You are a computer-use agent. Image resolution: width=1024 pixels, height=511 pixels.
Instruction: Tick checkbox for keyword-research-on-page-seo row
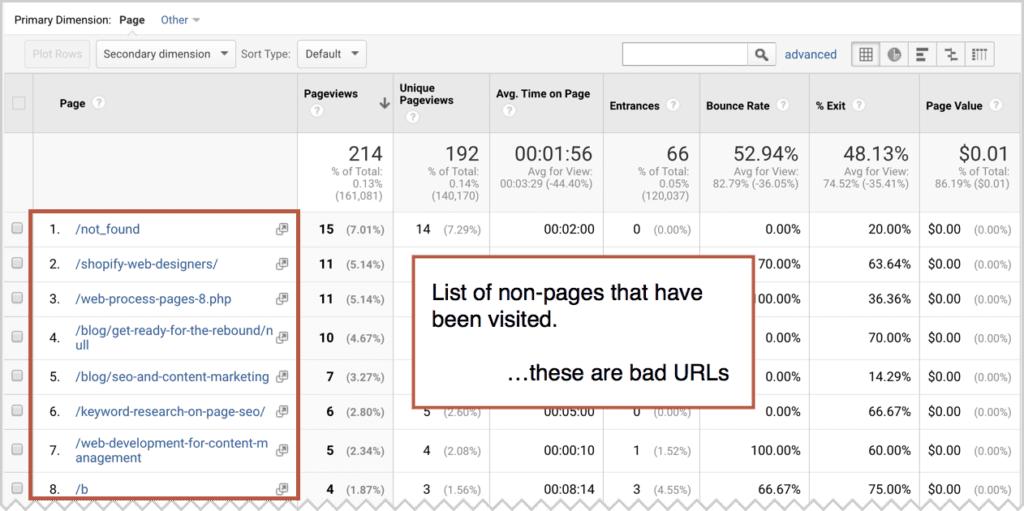pos(17,410)
